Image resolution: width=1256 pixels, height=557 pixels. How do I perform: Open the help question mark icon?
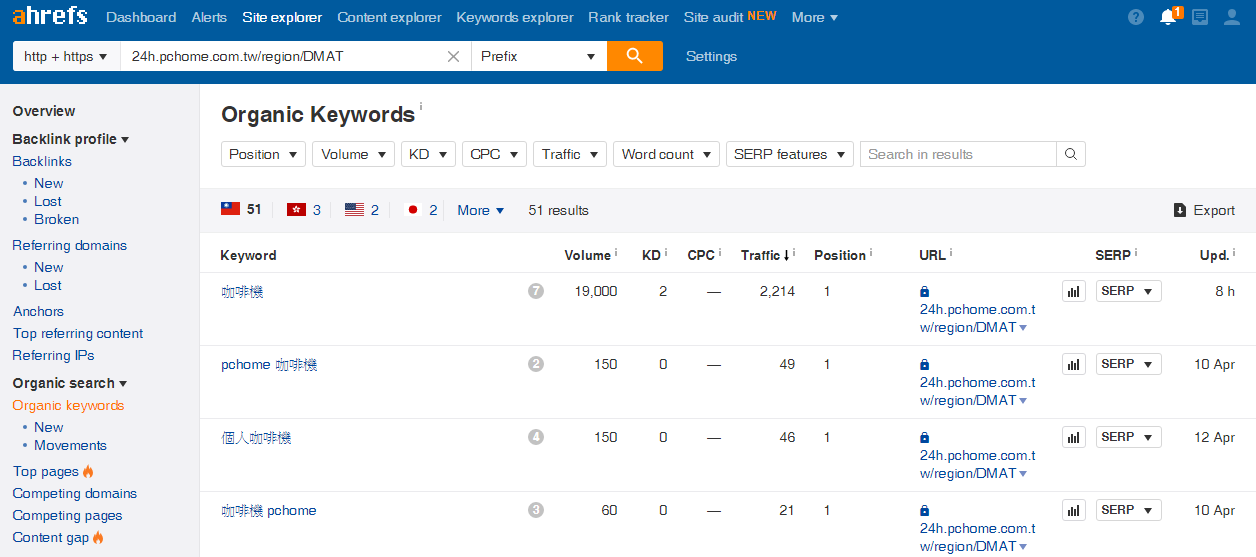point(1136,17)
